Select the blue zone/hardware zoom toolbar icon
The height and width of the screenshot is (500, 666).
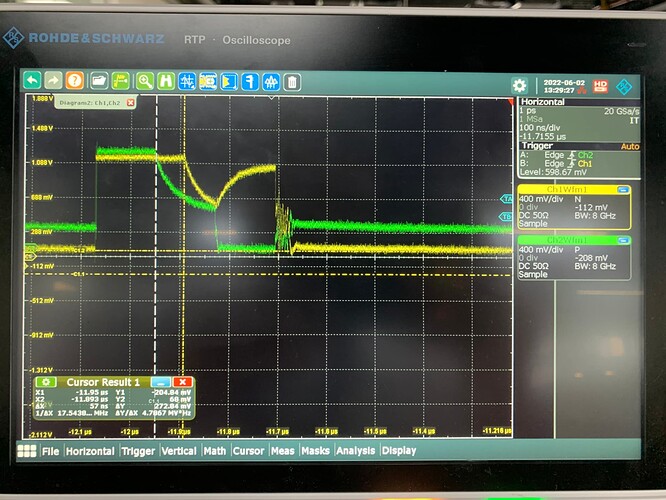(x=208, y=82)
